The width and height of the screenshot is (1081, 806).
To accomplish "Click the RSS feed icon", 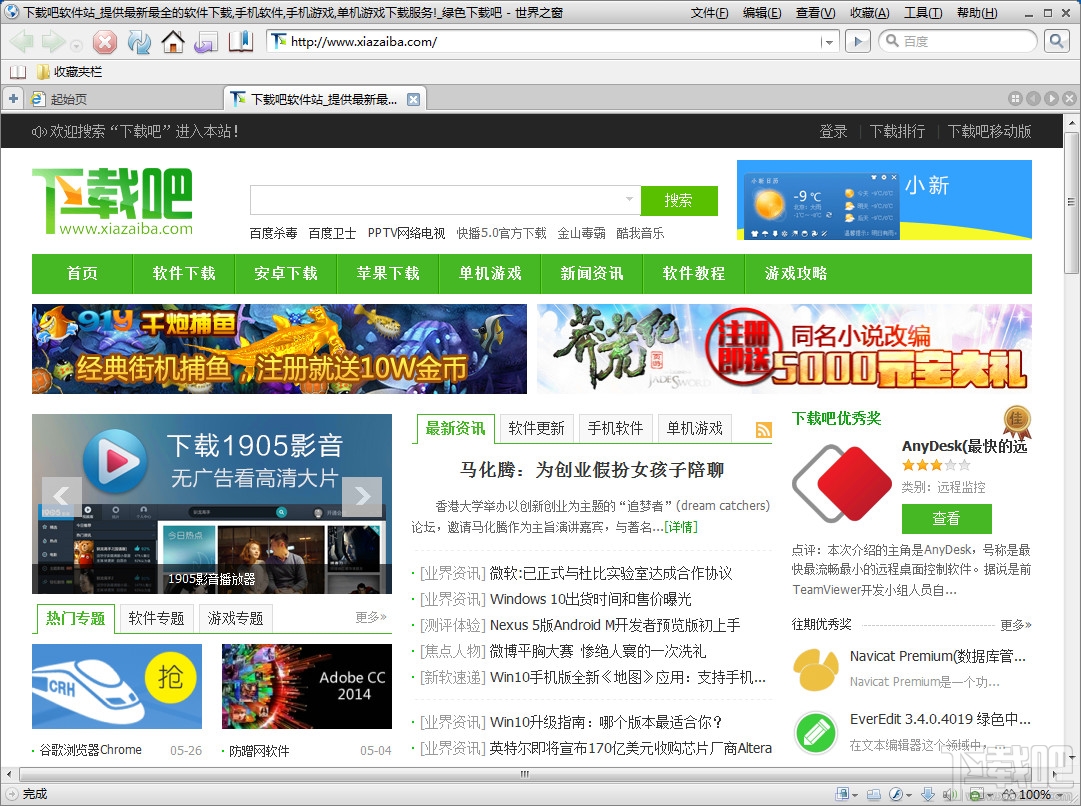I will (x=763, y=430).
